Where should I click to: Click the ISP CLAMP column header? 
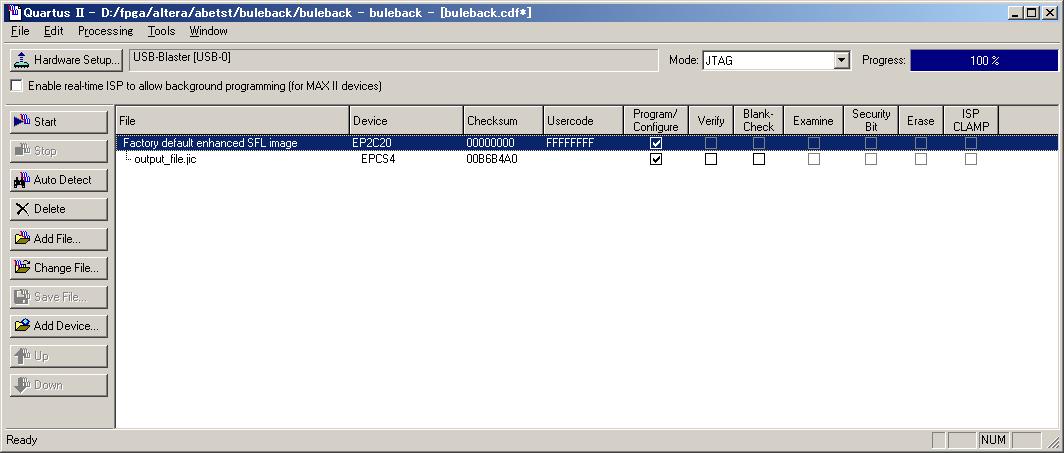[971, 121]
